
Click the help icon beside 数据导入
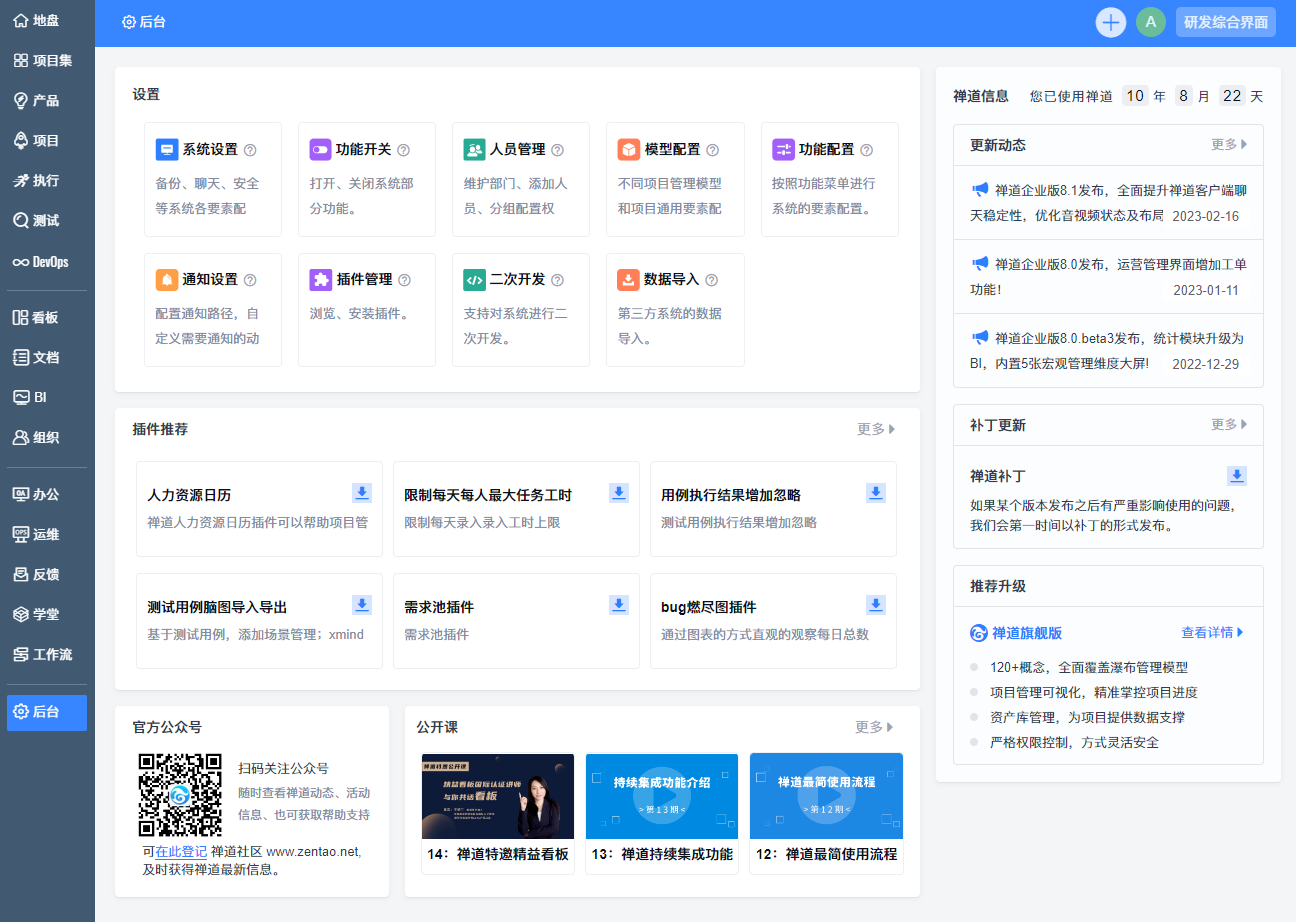[711, 280]
